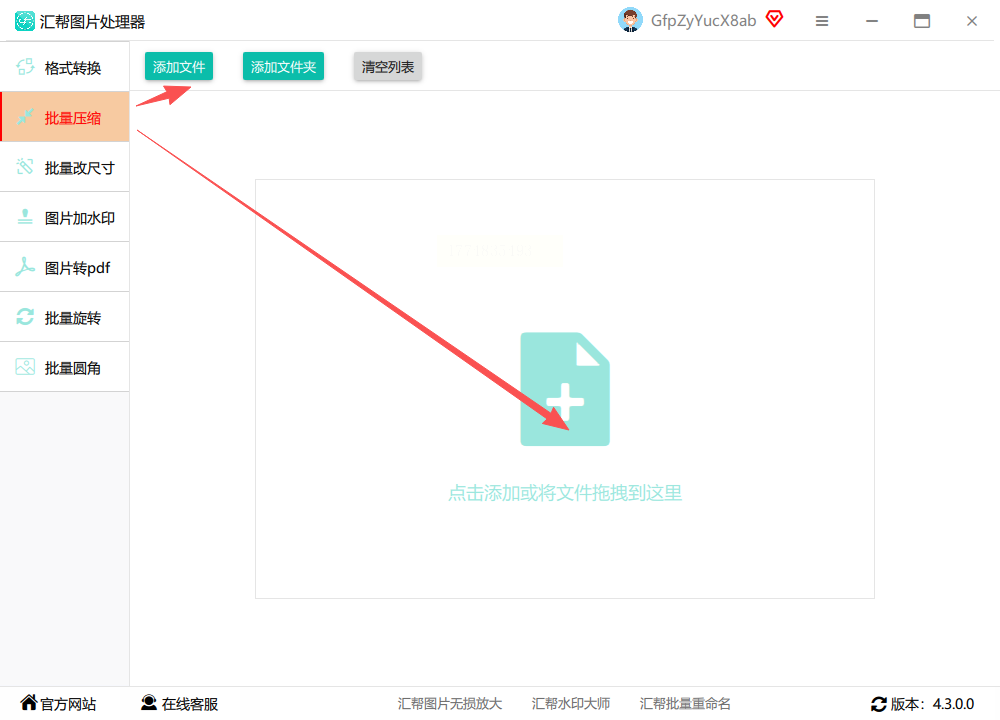Open the 批量旋转 section
The image size is (1000, 720).
pos(64,317)
